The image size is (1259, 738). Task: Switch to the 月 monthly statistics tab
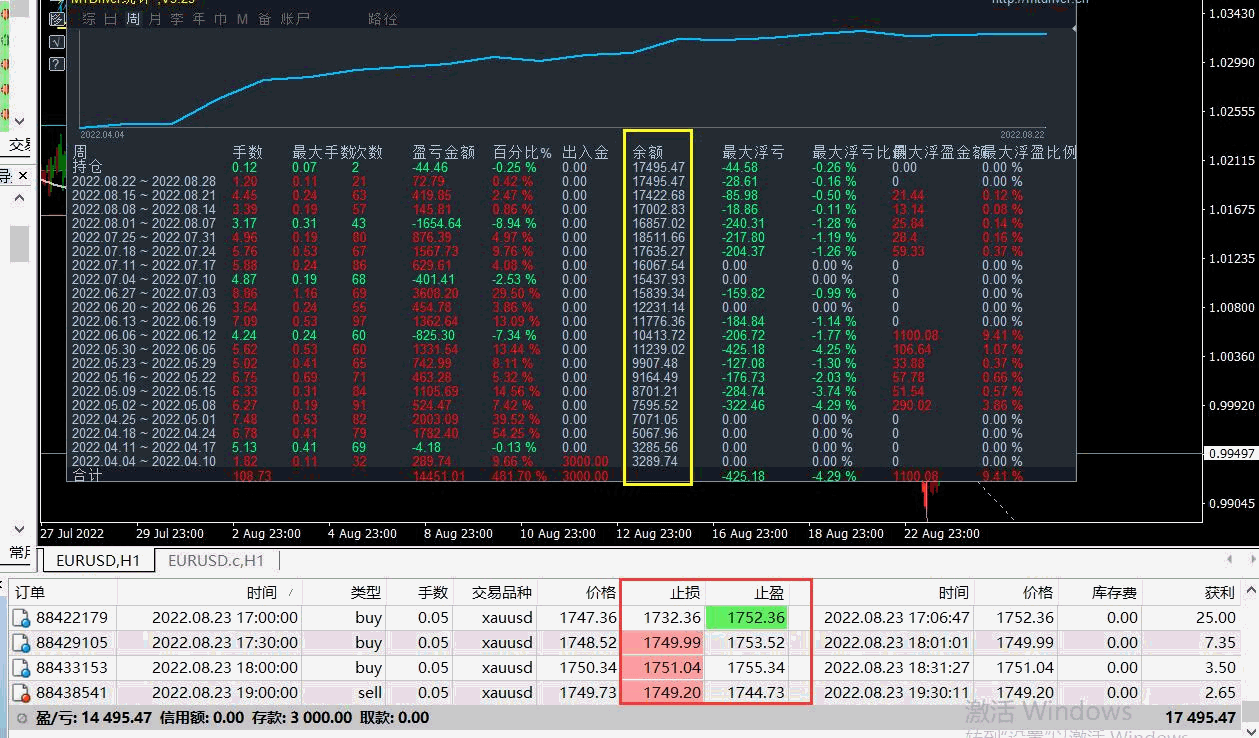pyautogui.click(x=154, y=19)
